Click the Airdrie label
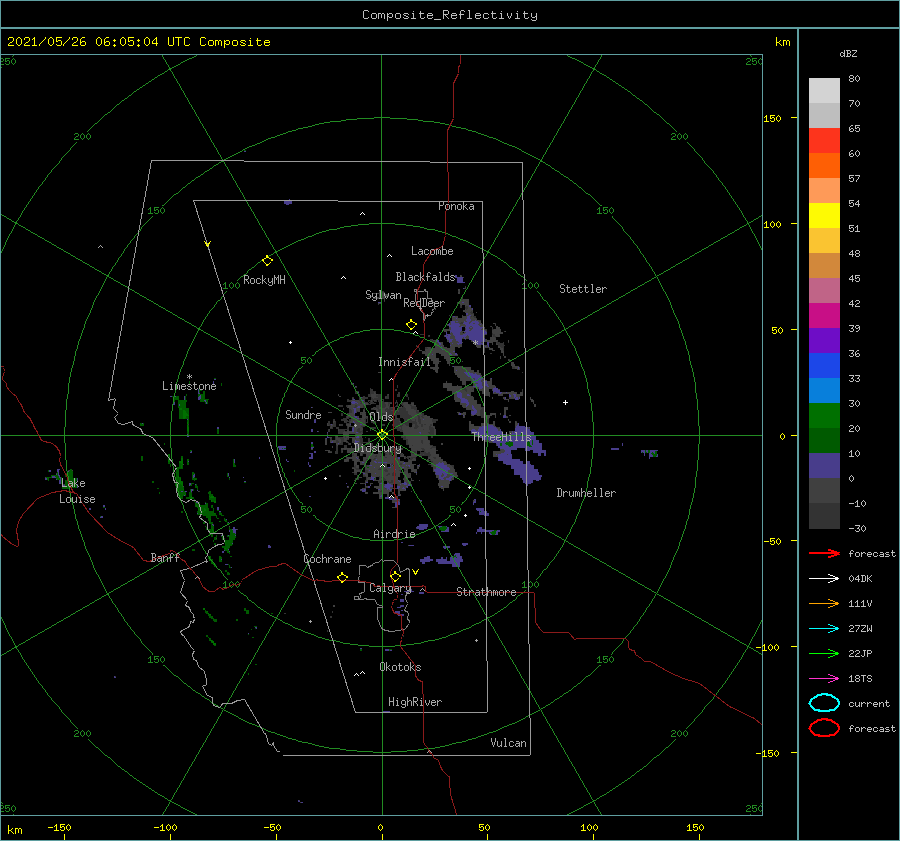 pyautogui.click(x=394, y=534)
